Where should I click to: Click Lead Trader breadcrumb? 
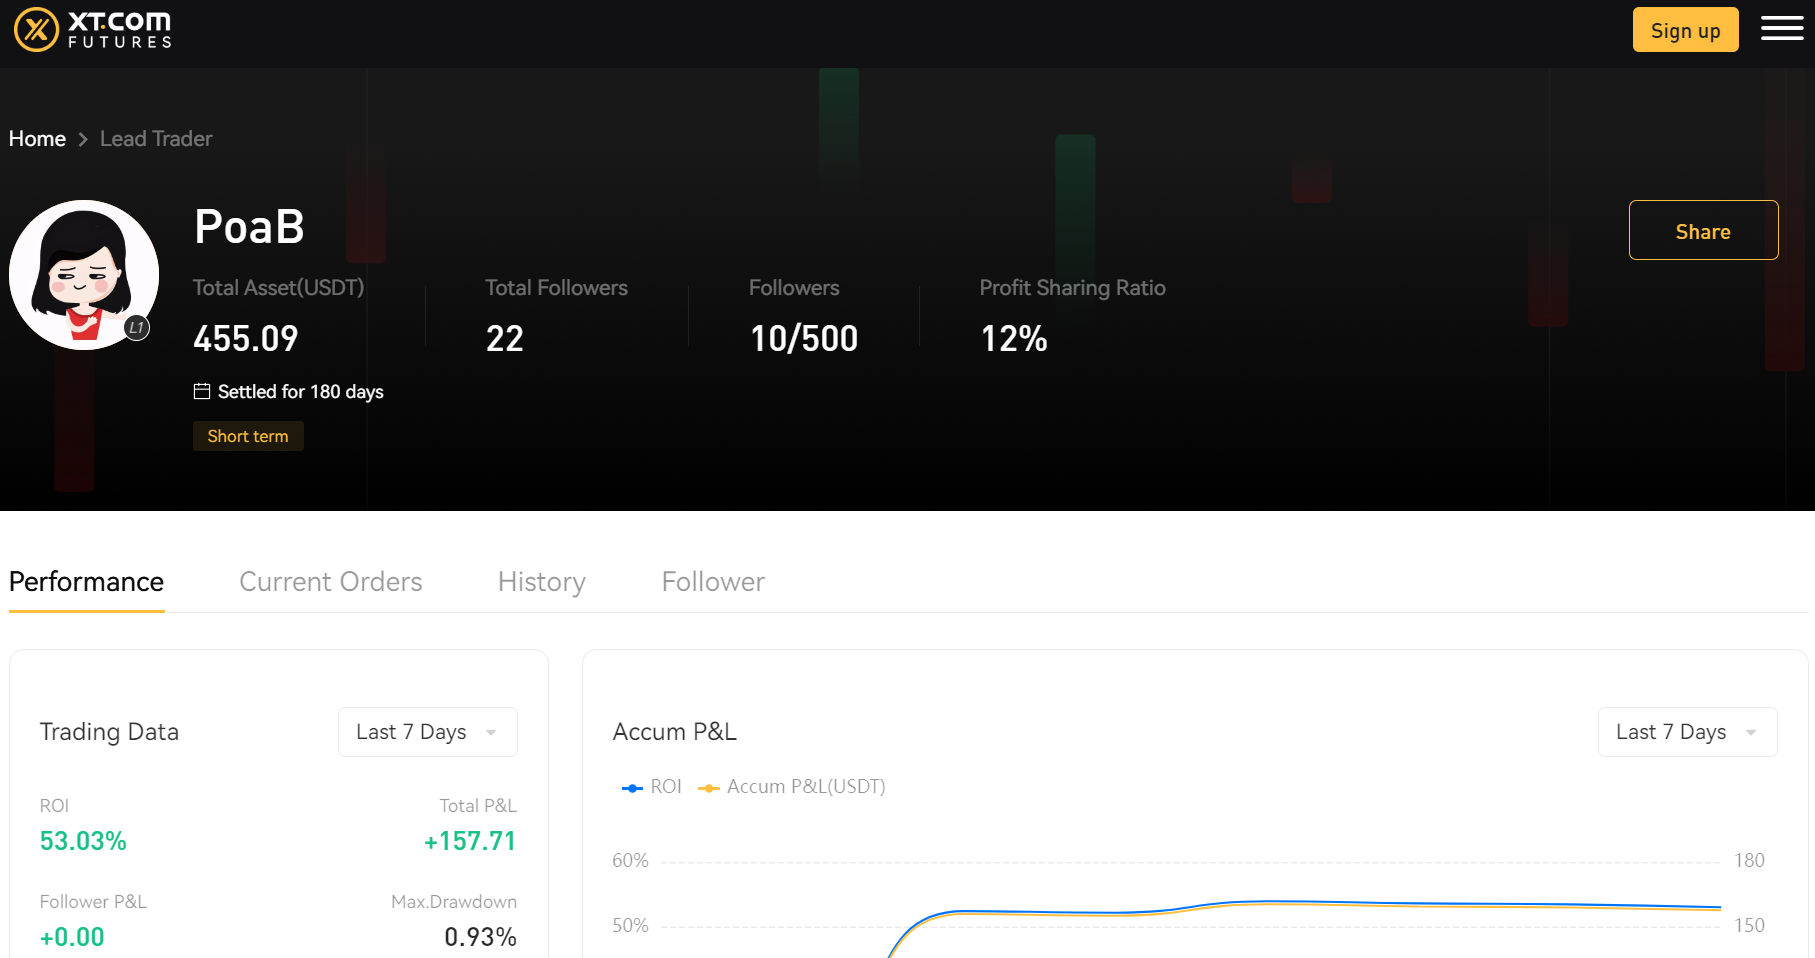pyautogui.click(x=156, y=139)
